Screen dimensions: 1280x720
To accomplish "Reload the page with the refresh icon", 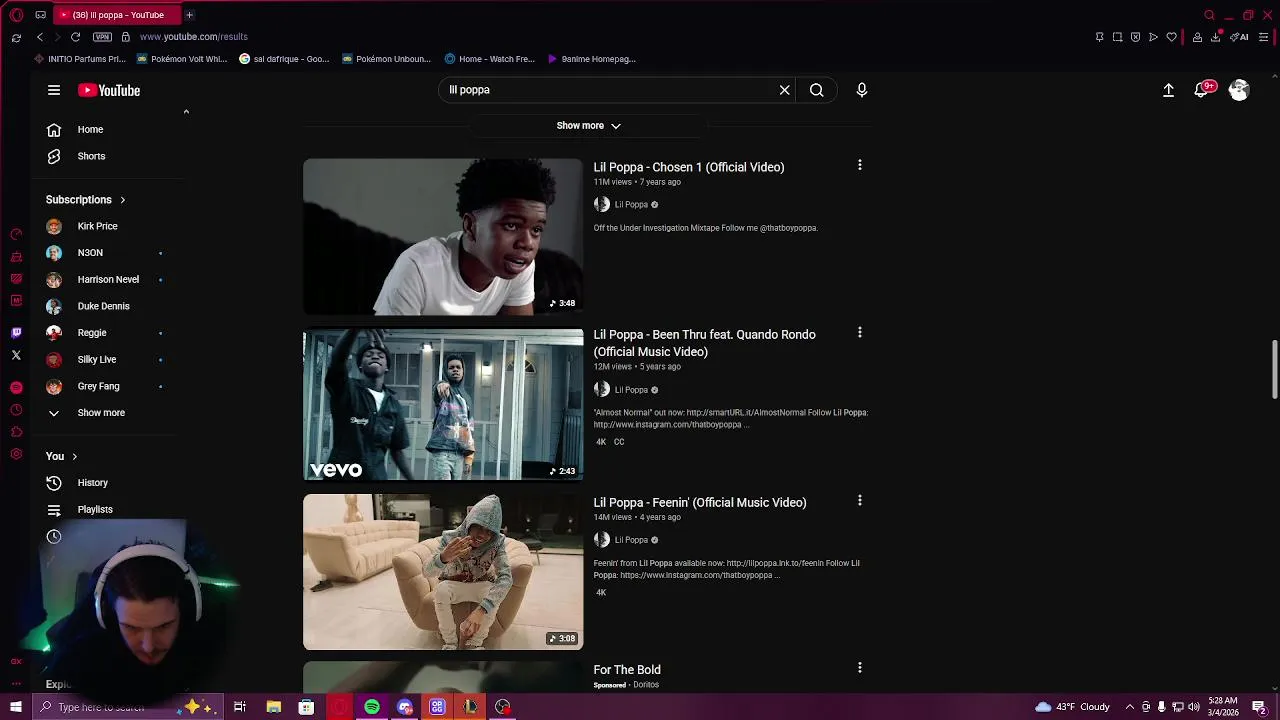I will pyautogui.click(x=75, y=37).
